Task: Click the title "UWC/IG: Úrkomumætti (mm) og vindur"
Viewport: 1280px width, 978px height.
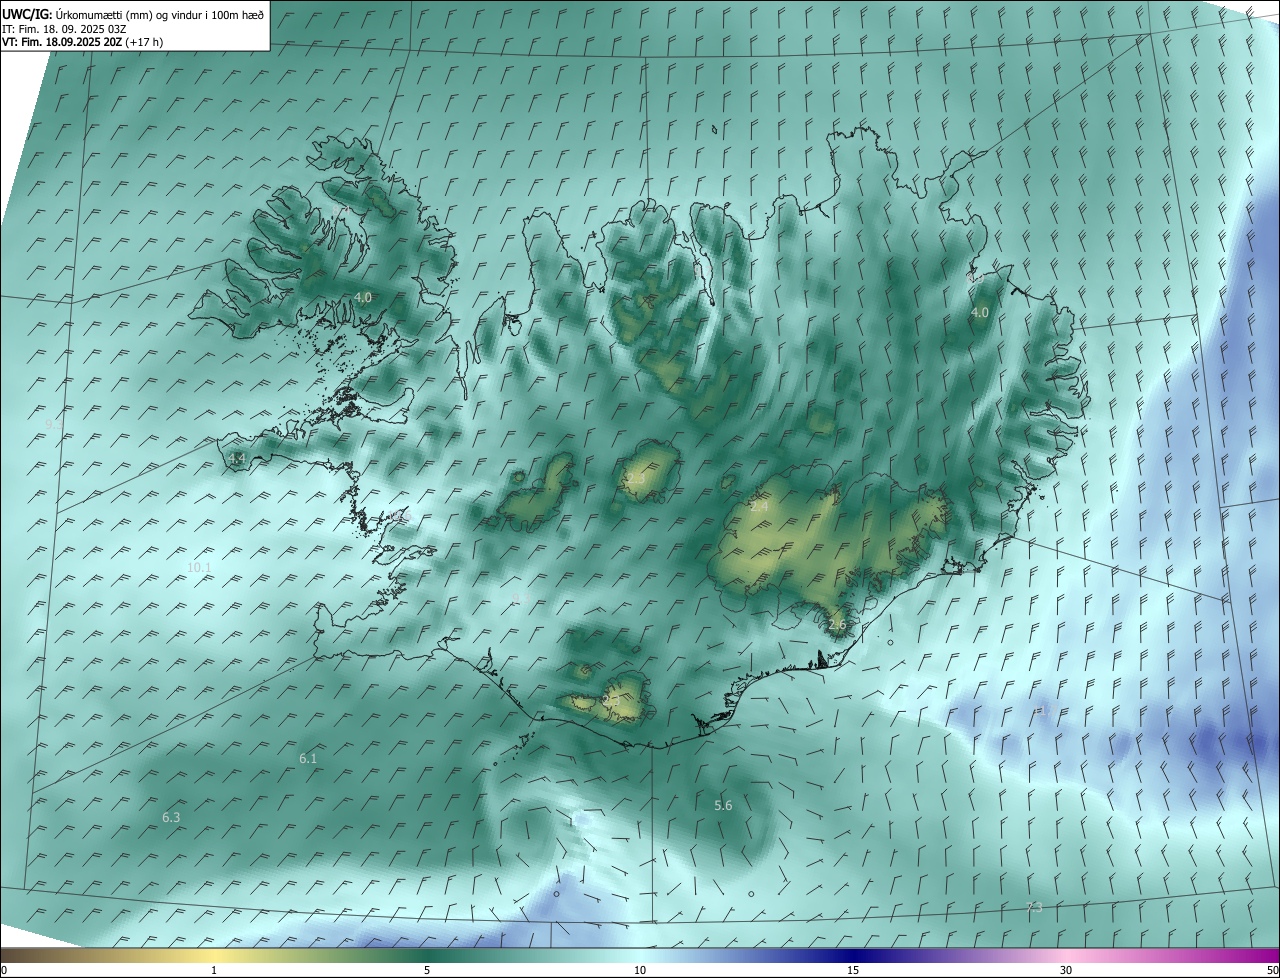Action: tap(133, 13)
